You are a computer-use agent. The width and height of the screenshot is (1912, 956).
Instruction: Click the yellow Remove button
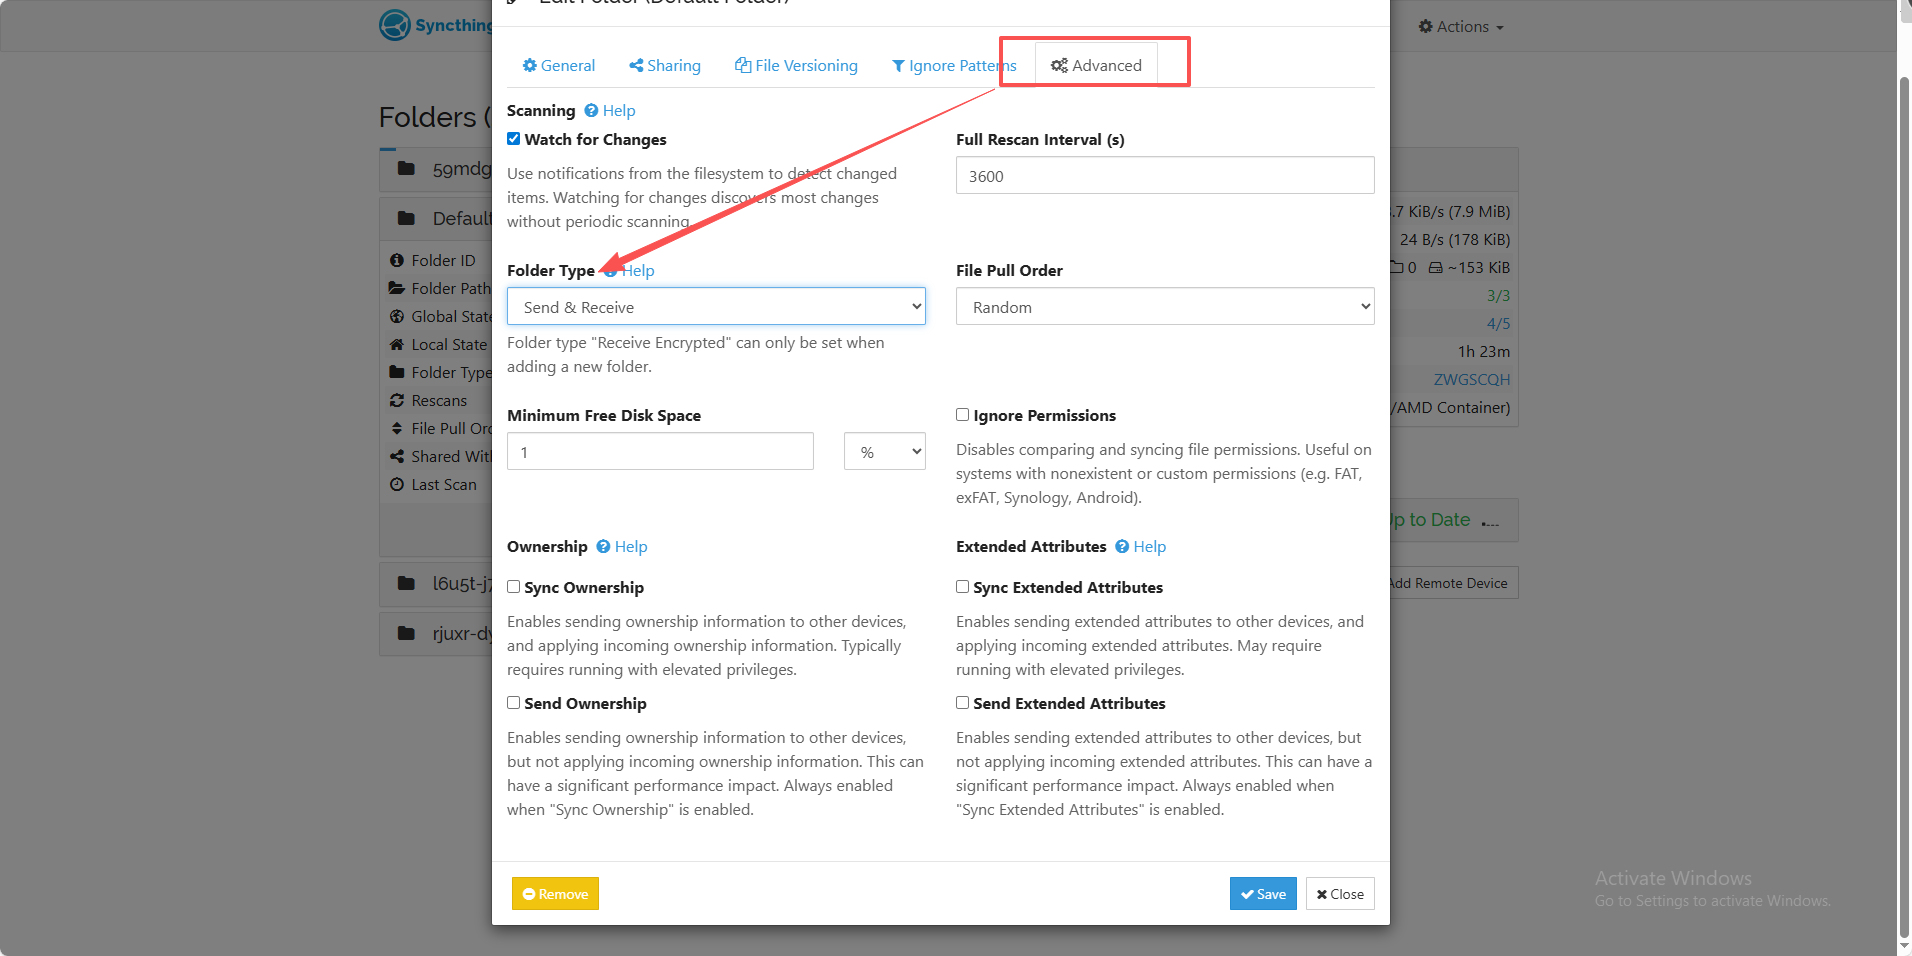555,894
